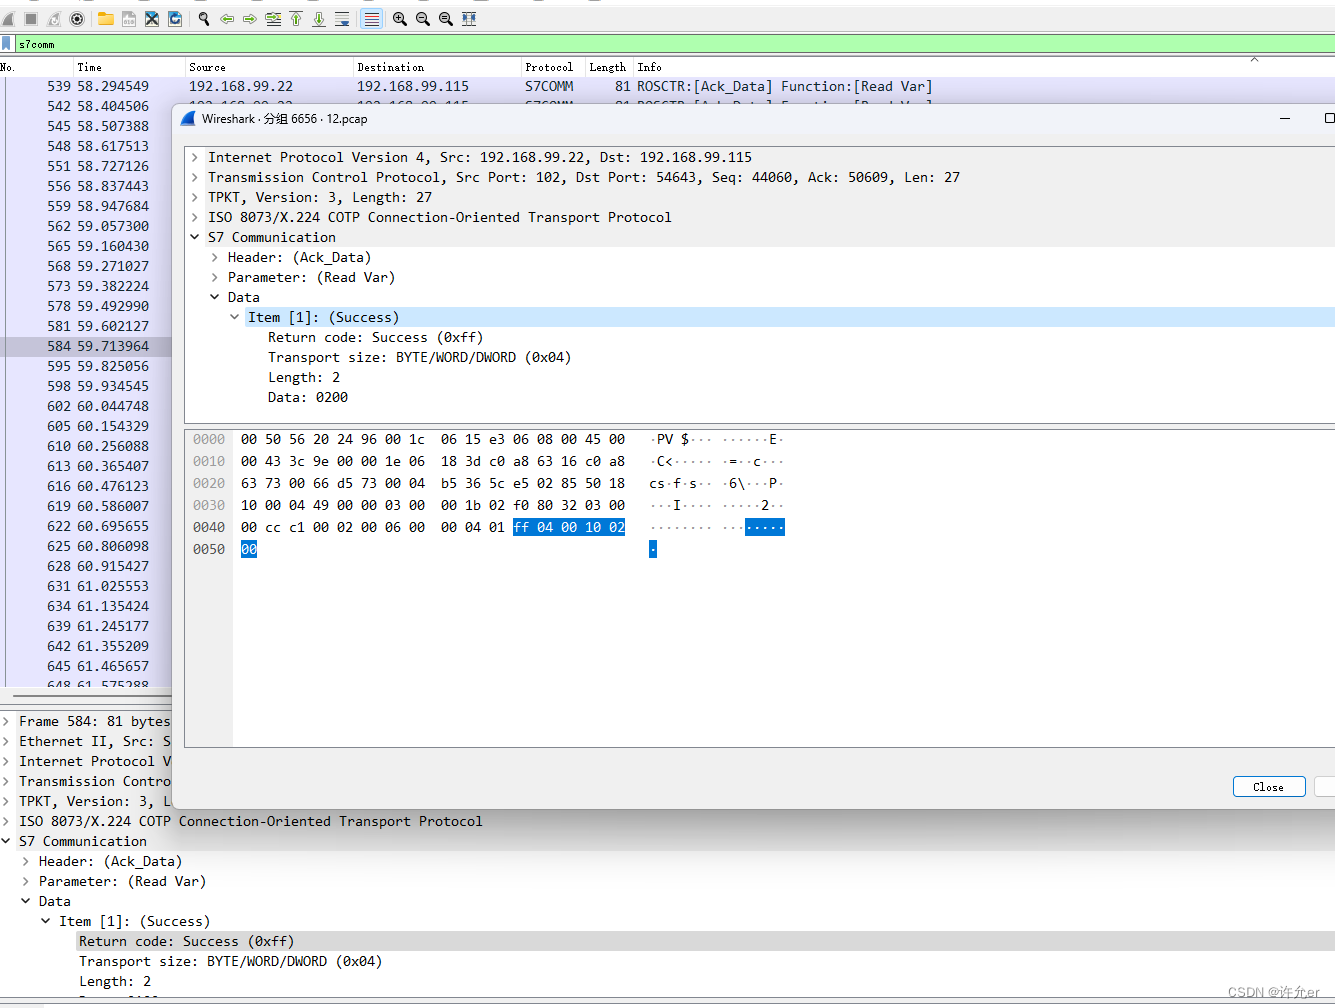Toggle the colorize packet list icon
Screen dimensions: 1335x1008
pos(371,18)
